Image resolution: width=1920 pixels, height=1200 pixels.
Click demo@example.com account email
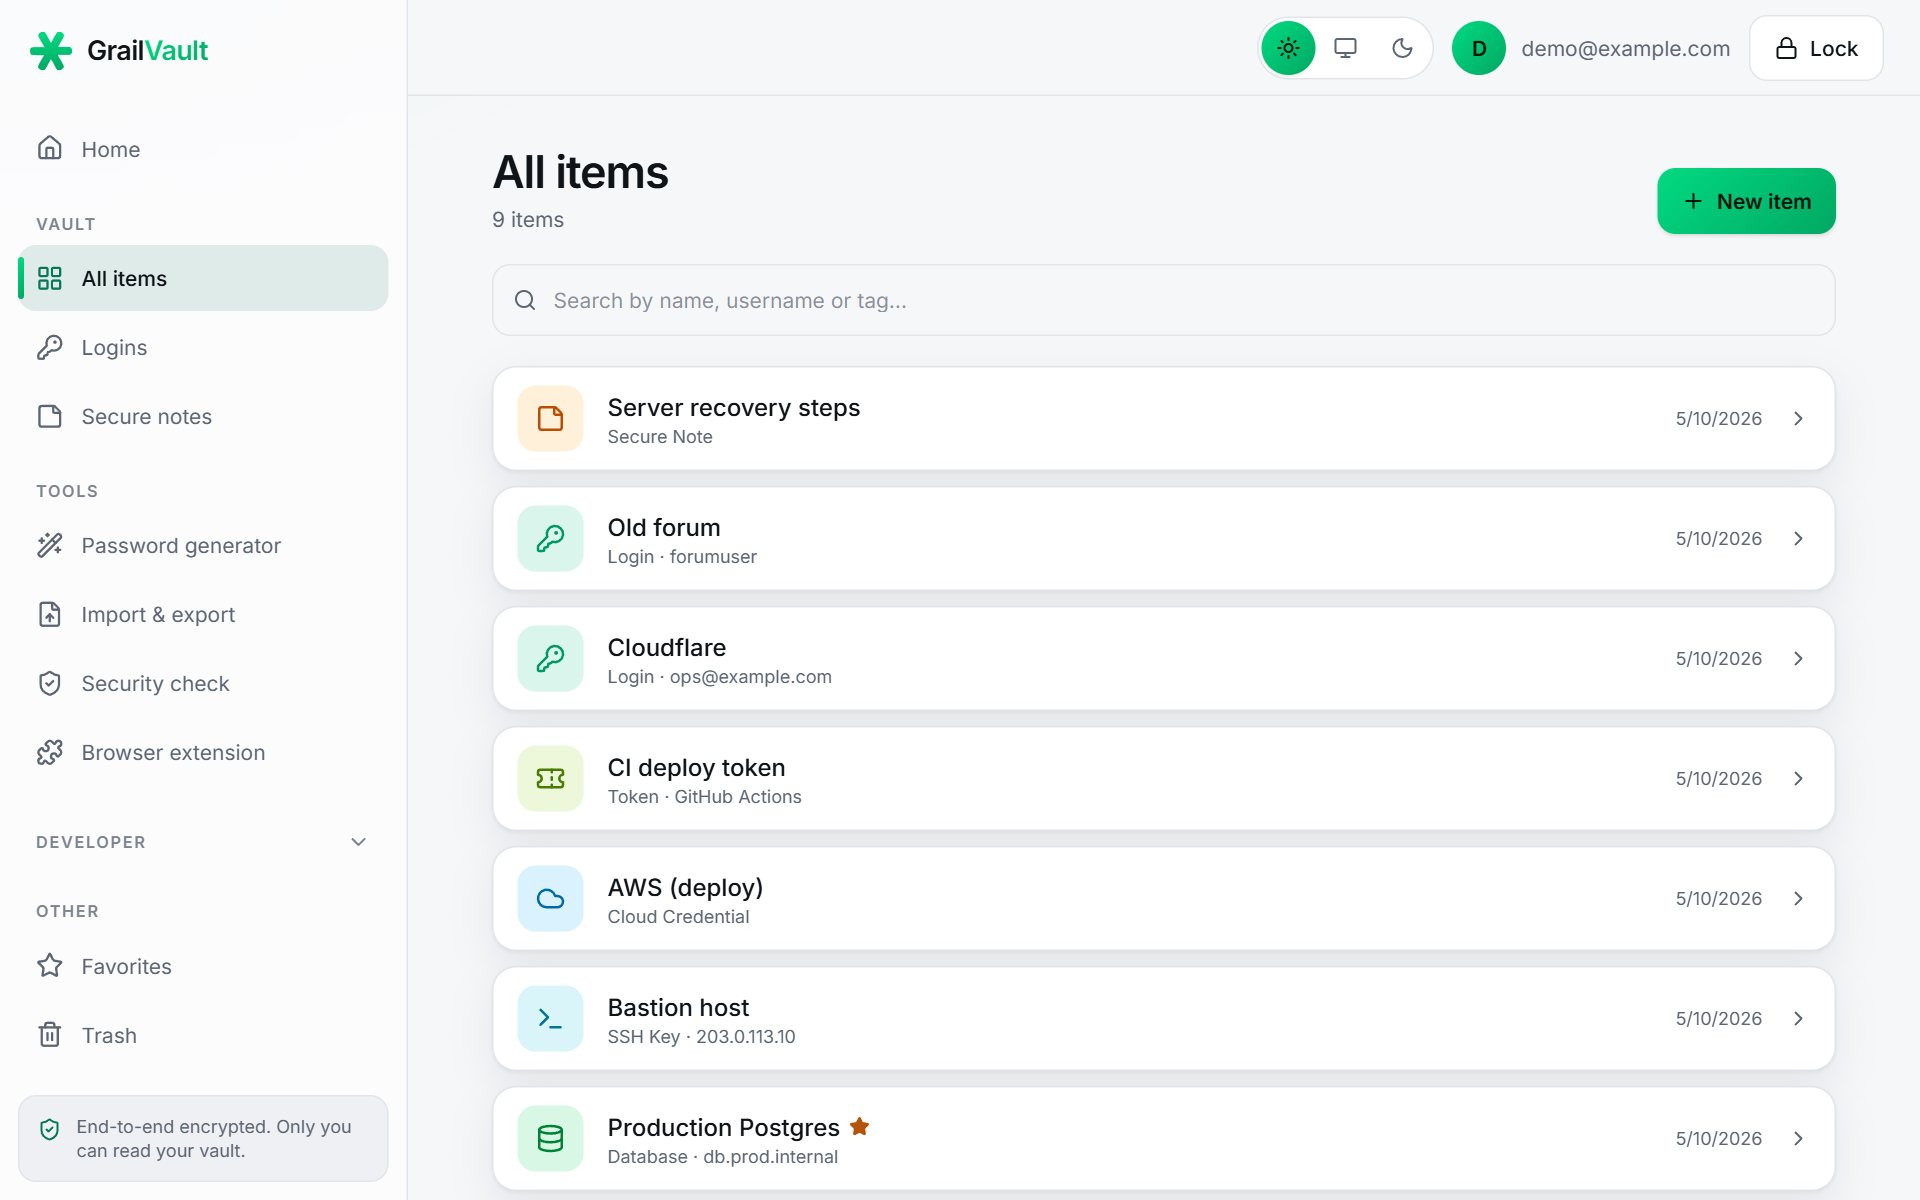1625,48
